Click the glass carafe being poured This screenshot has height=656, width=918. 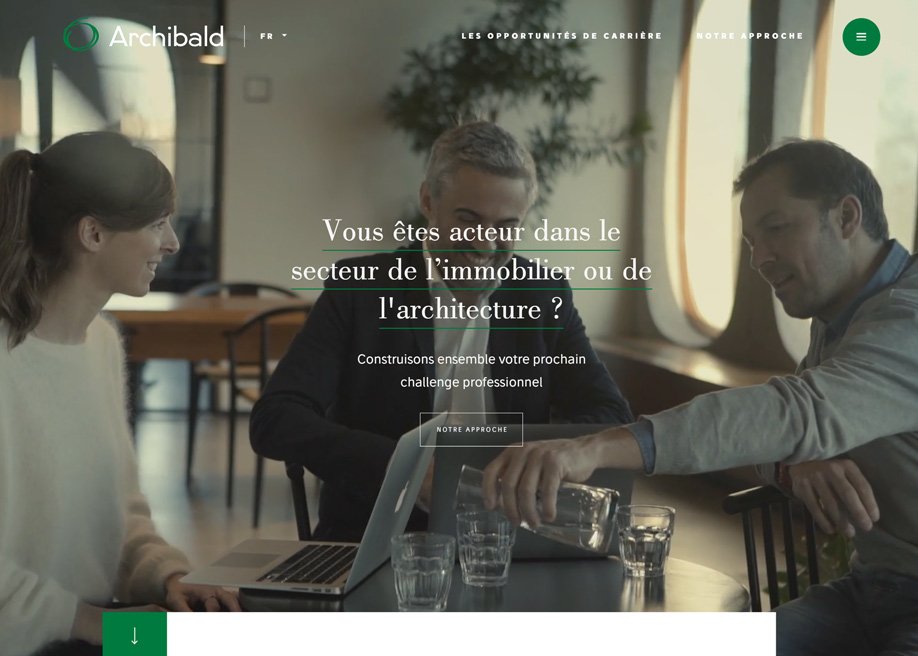click(x=539, y=507)
